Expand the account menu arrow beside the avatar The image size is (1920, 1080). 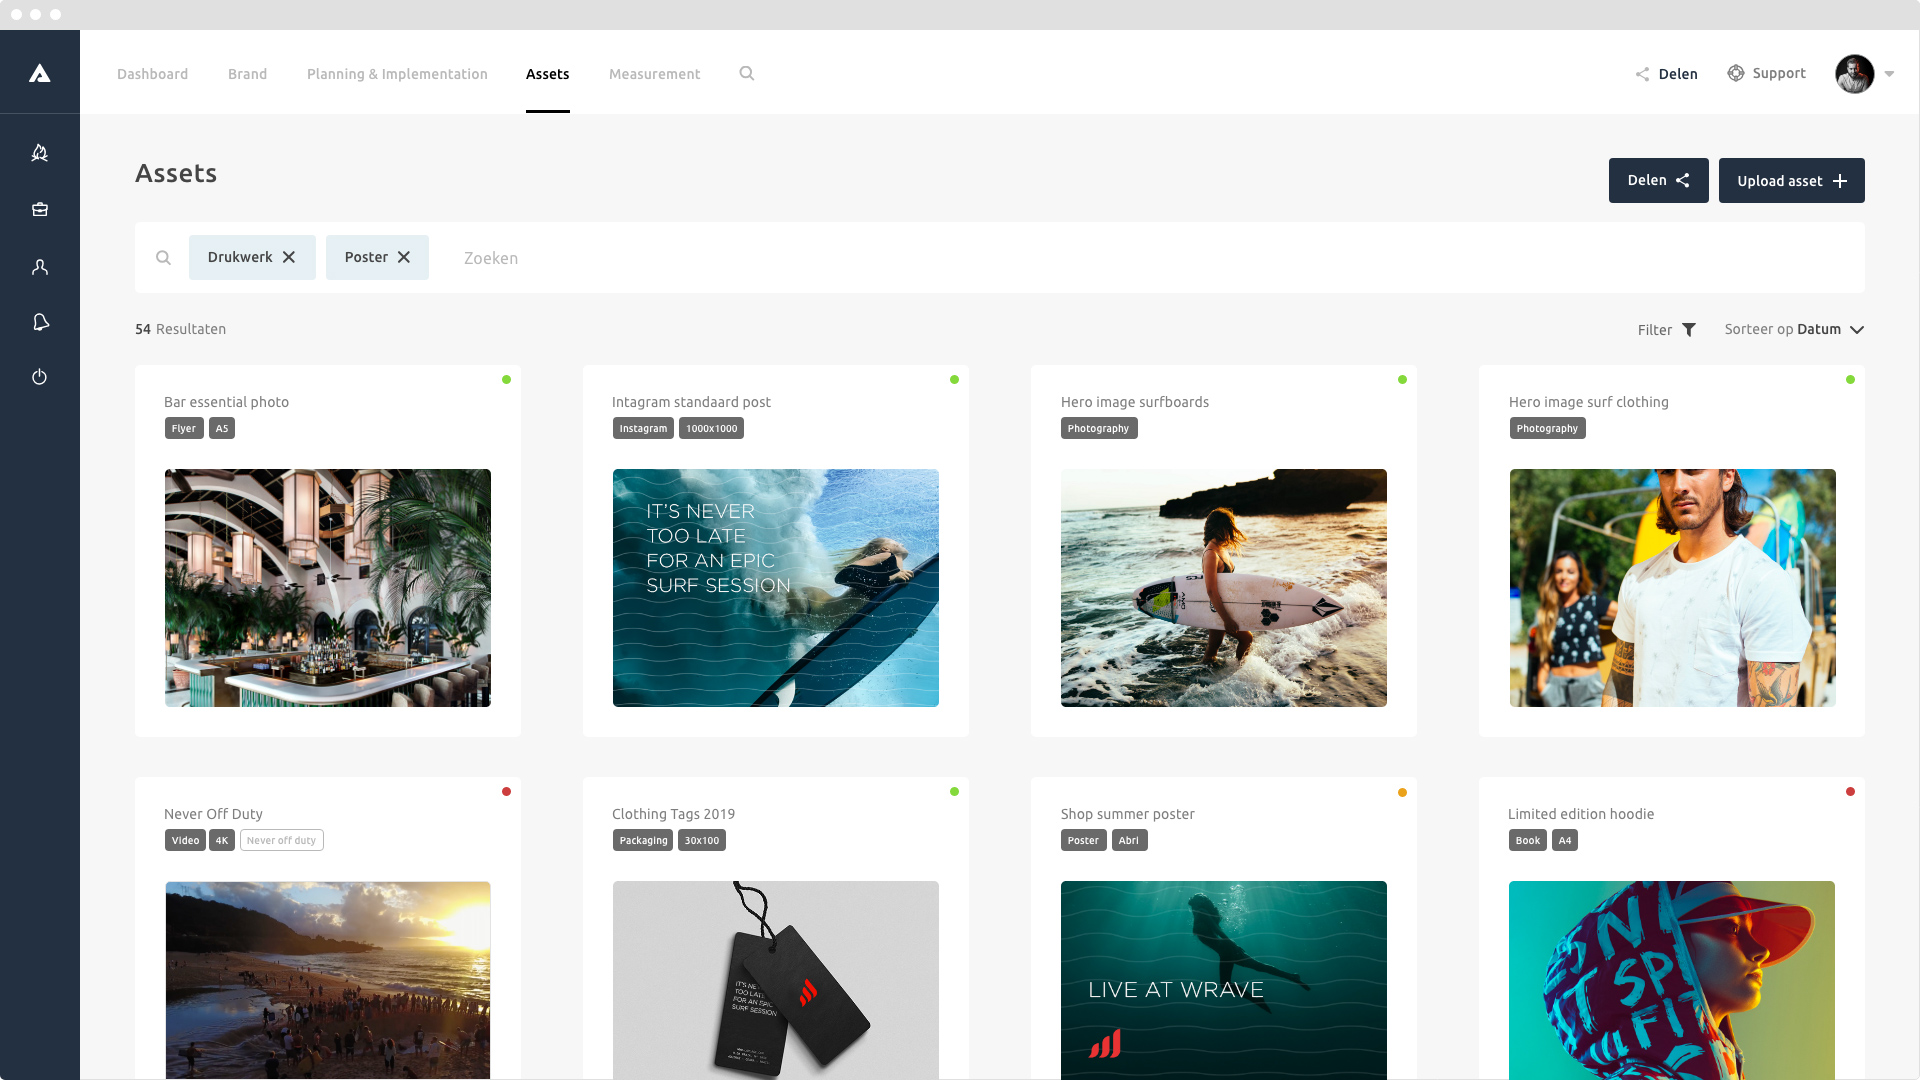click(1889, 74)
